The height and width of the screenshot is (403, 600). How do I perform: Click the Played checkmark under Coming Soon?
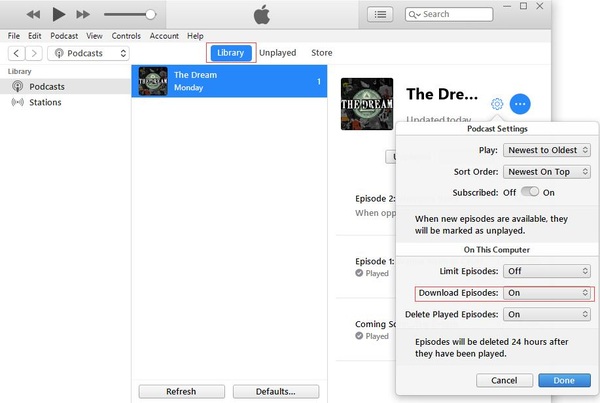coord(359,336)
